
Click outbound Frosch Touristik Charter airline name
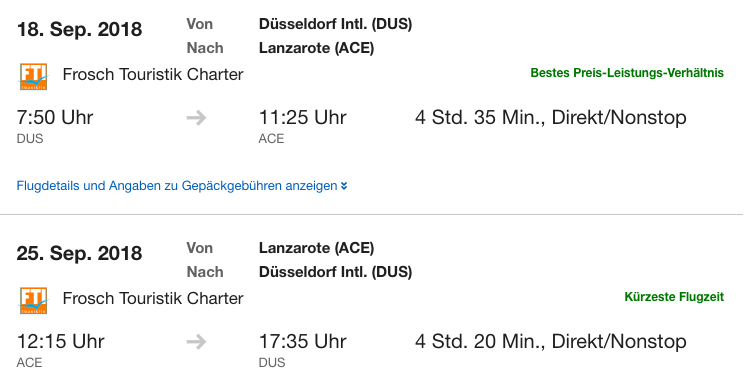pos(153,75)
